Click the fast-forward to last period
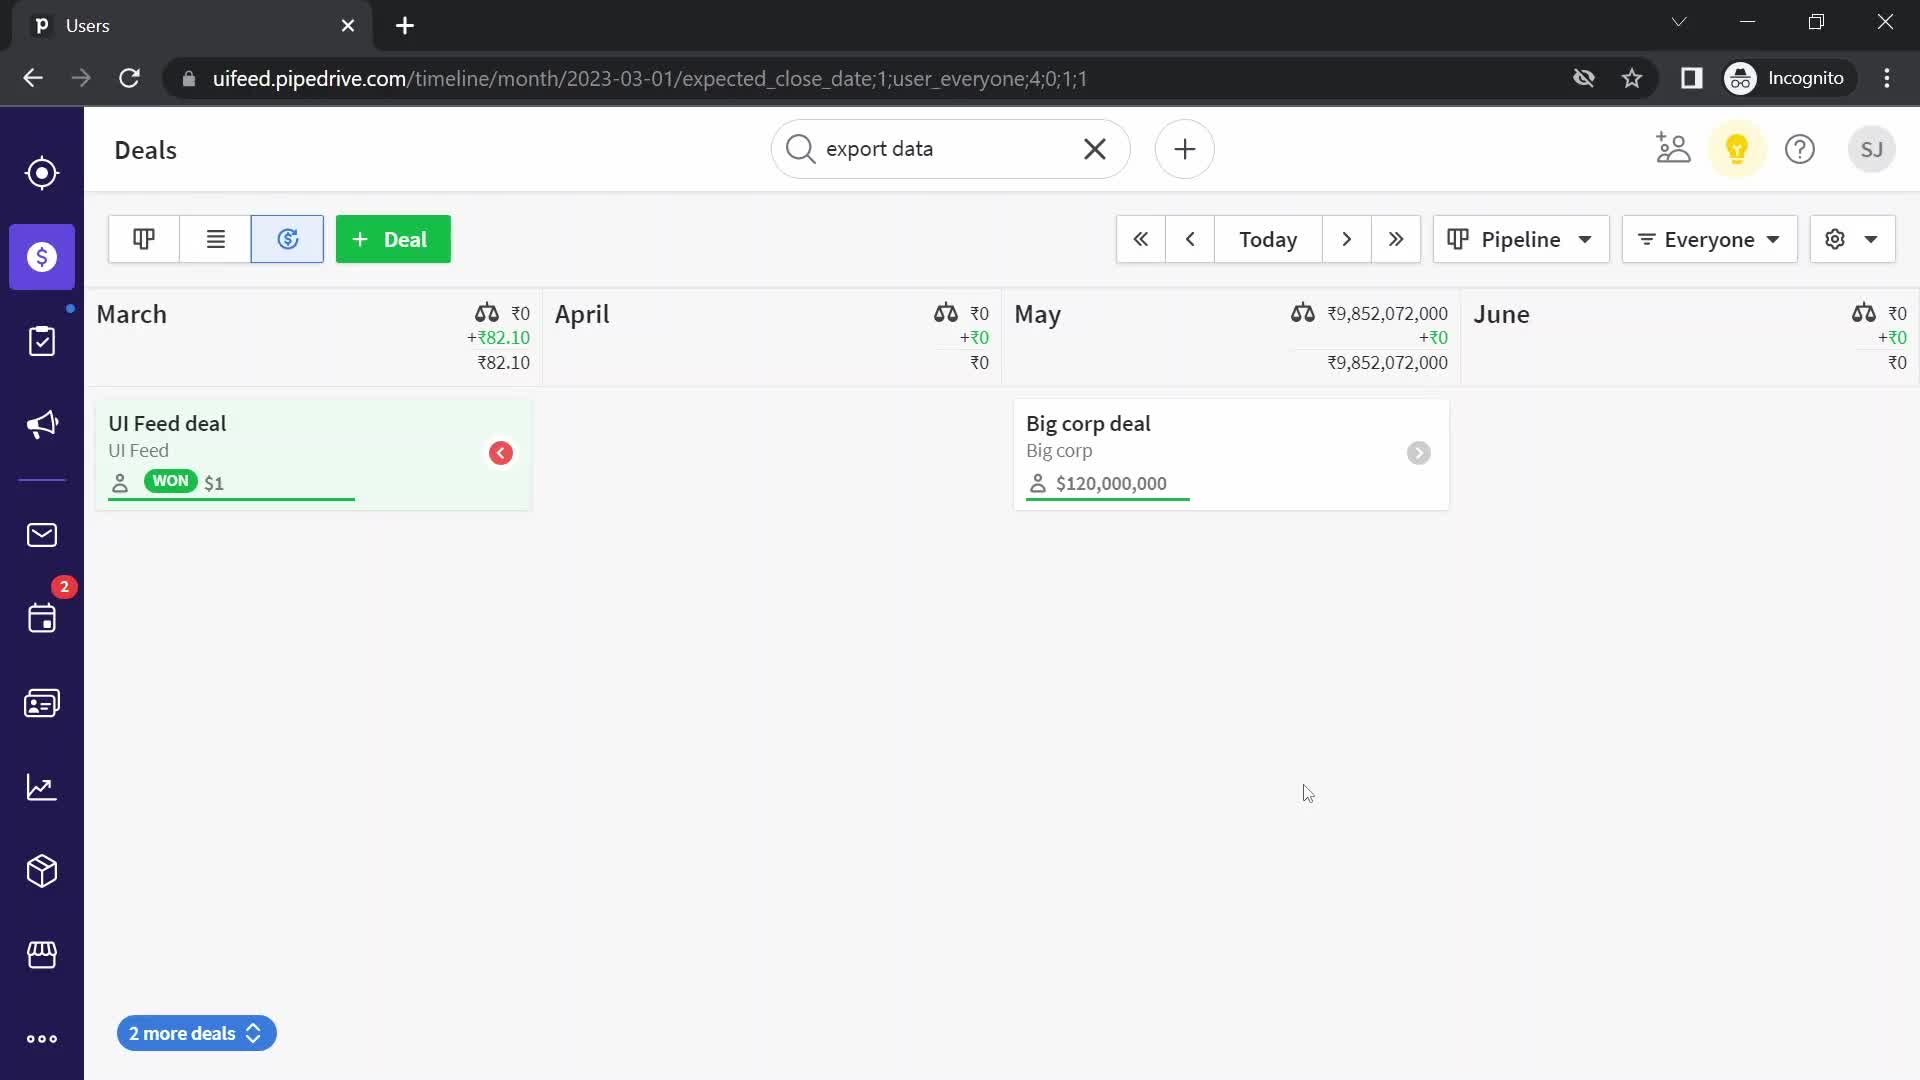This screenshot has width=1920, height=1080. (x=1396, y=239)
